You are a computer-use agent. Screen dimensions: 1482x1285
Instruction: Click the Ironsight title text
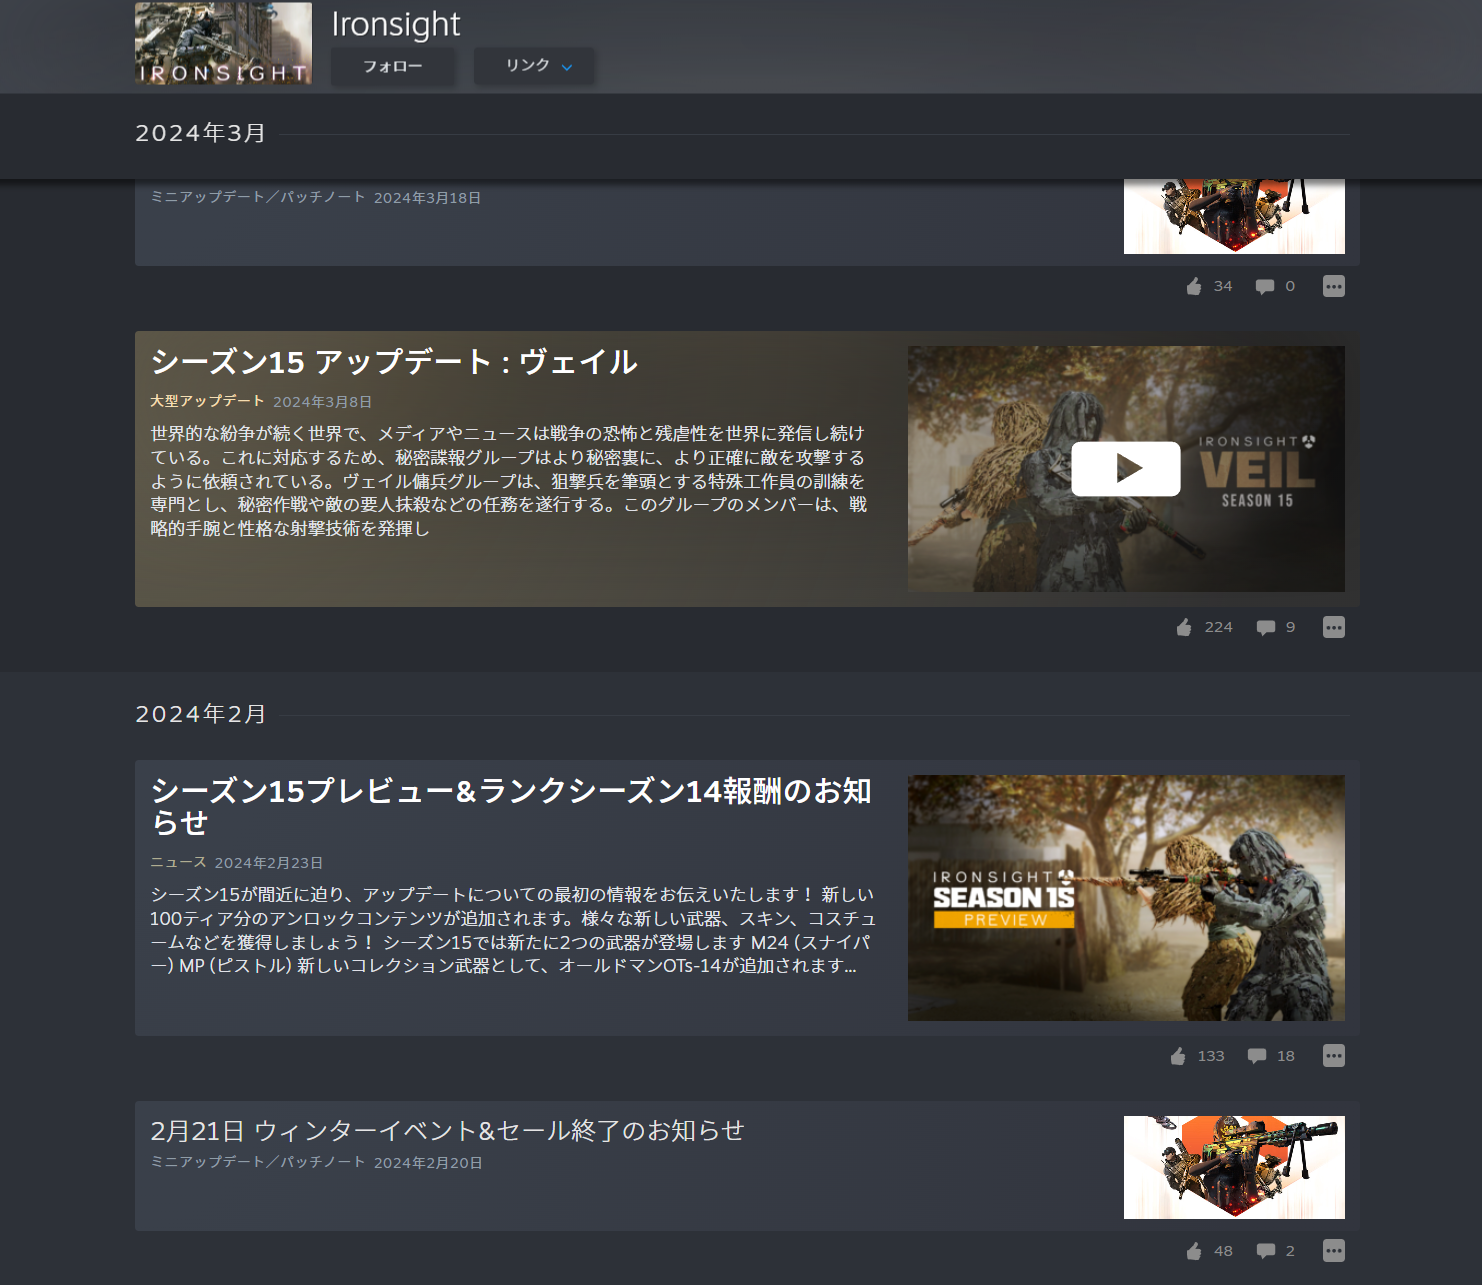pyautogui.click(x=395, y=24)
